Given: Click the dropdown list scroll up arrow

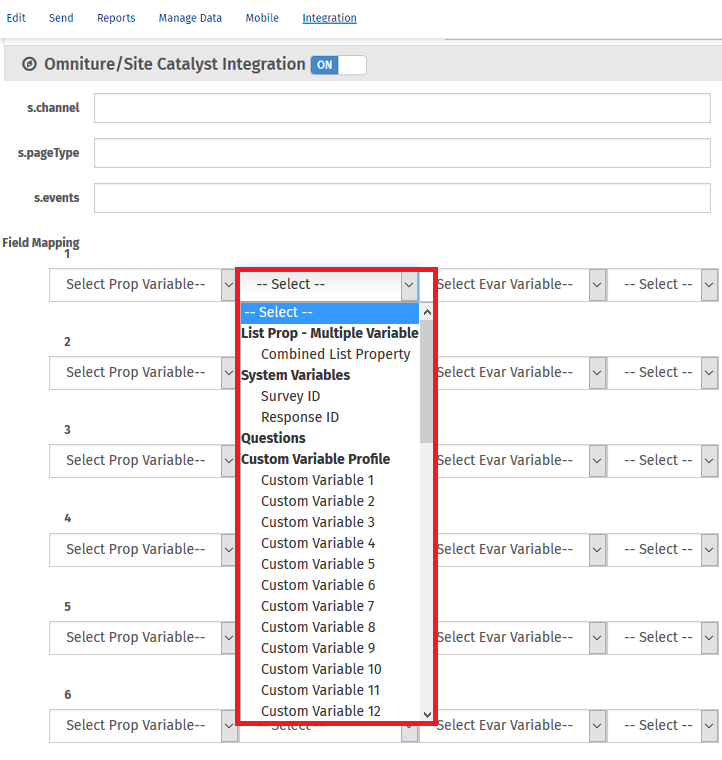Looking at the screenshot, I should (x=427, y=312).
